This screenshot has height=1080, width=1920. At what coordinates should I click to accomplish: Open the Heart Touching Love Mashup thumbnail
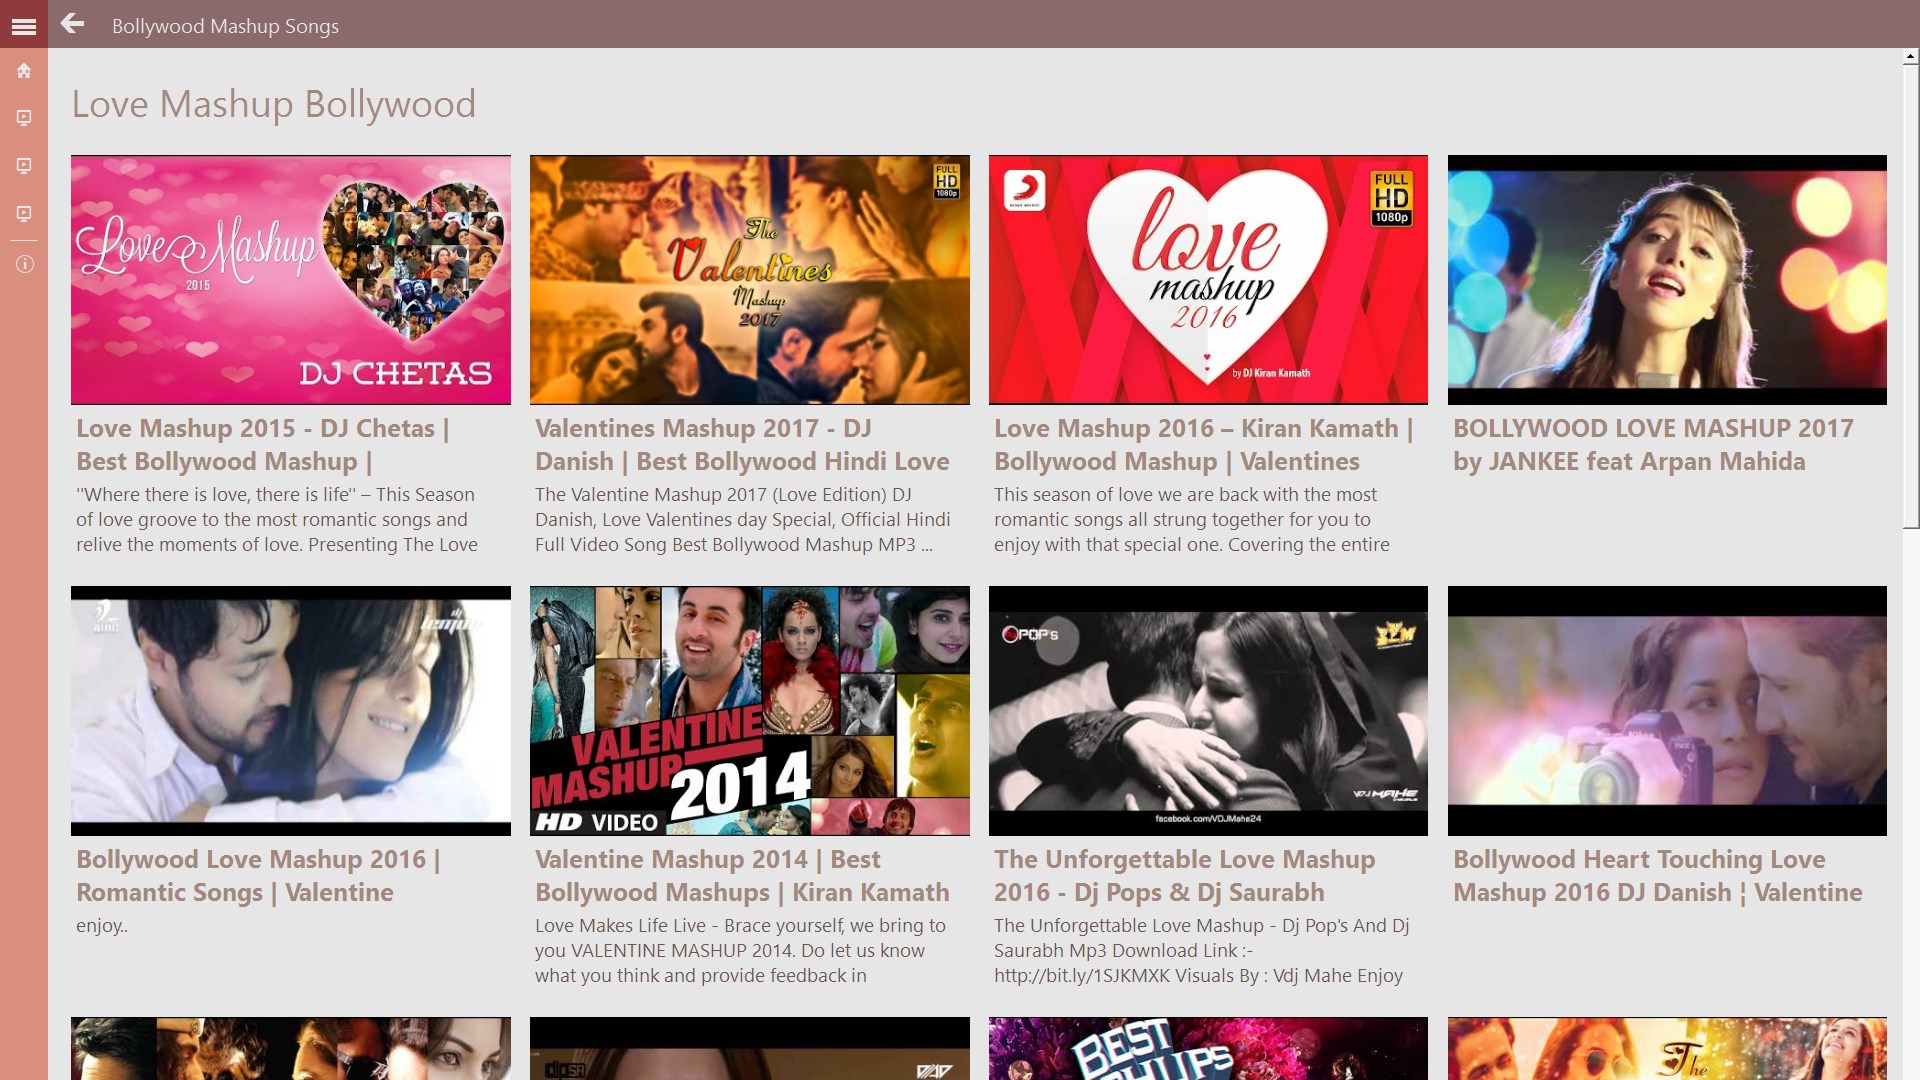click(x=1667, y=711)
